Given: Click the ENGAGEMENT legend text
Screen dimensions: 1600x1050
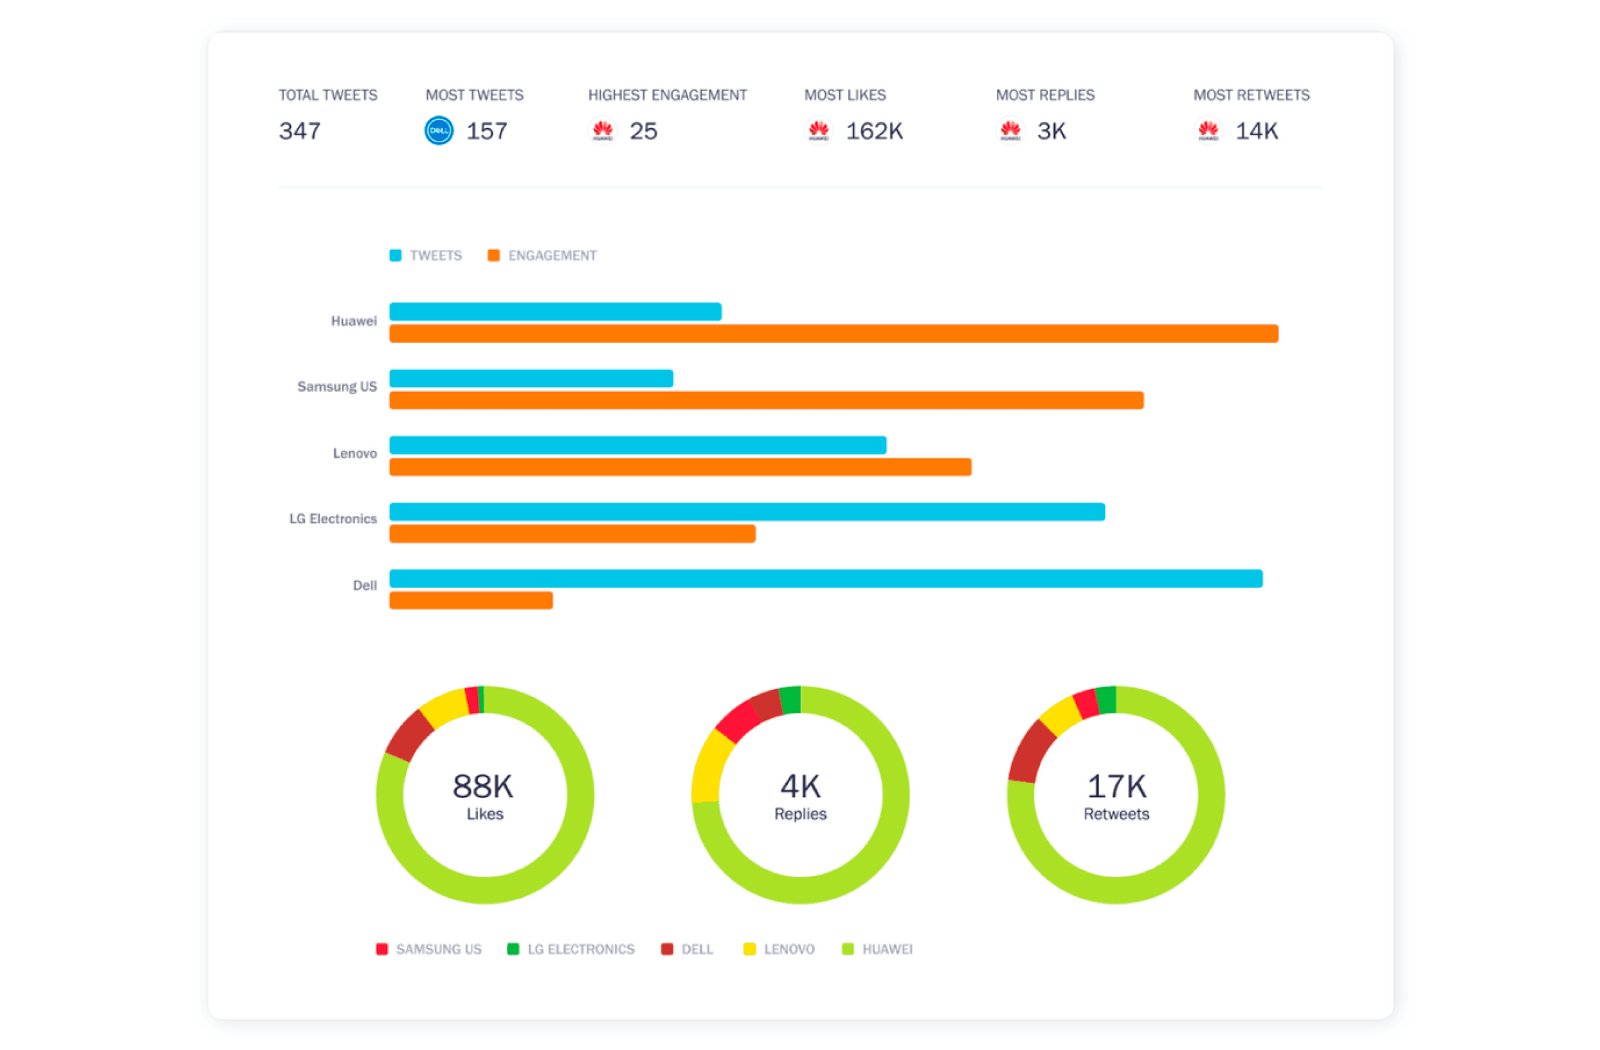Looking at the screenshot, I should pyautogui.click(x=552, y=256).
